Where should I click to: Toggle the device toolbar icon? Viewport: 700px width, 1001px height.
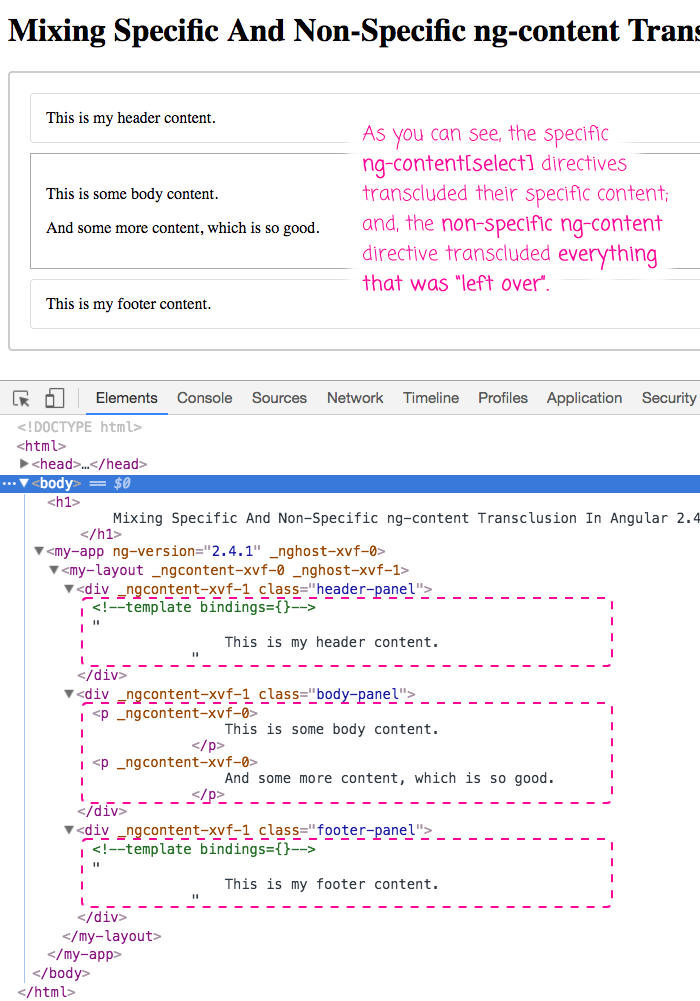pyautogui.click(x=55, y=398)
